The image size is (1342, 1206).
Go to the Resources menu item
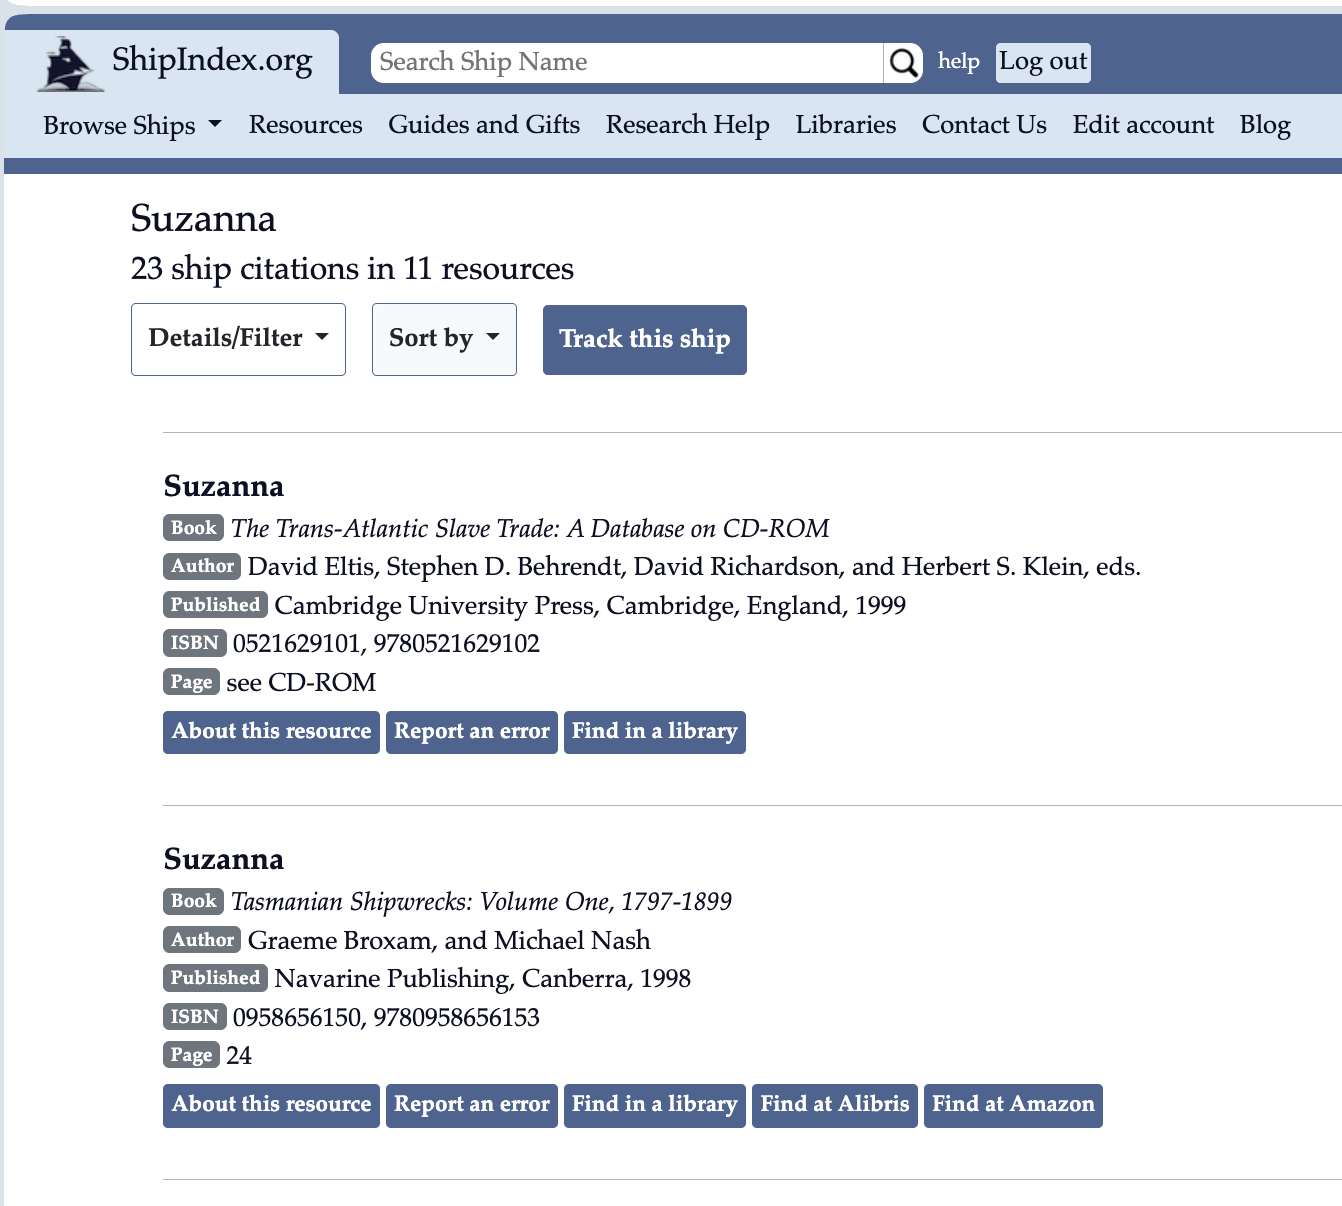[x=305, y=125]
